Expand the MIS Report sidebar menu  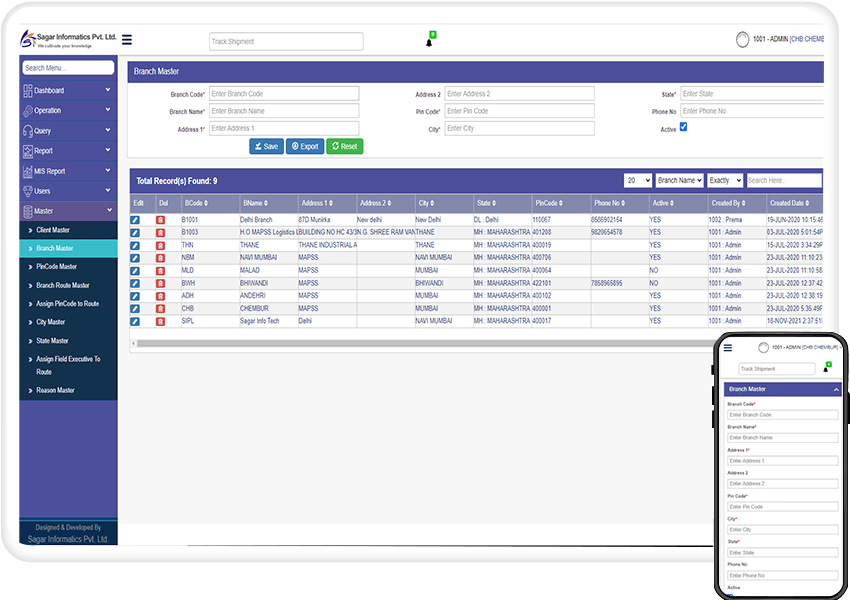(68, 171)
